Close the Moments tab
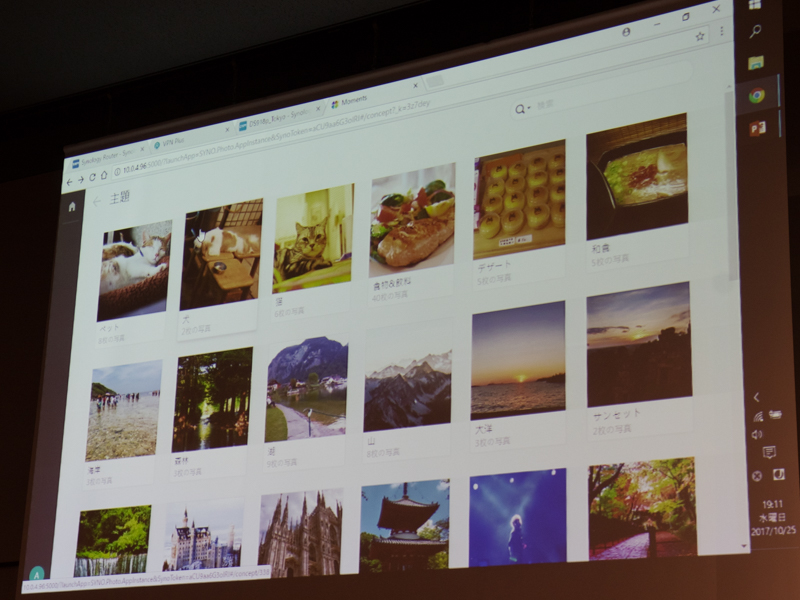 415,86
